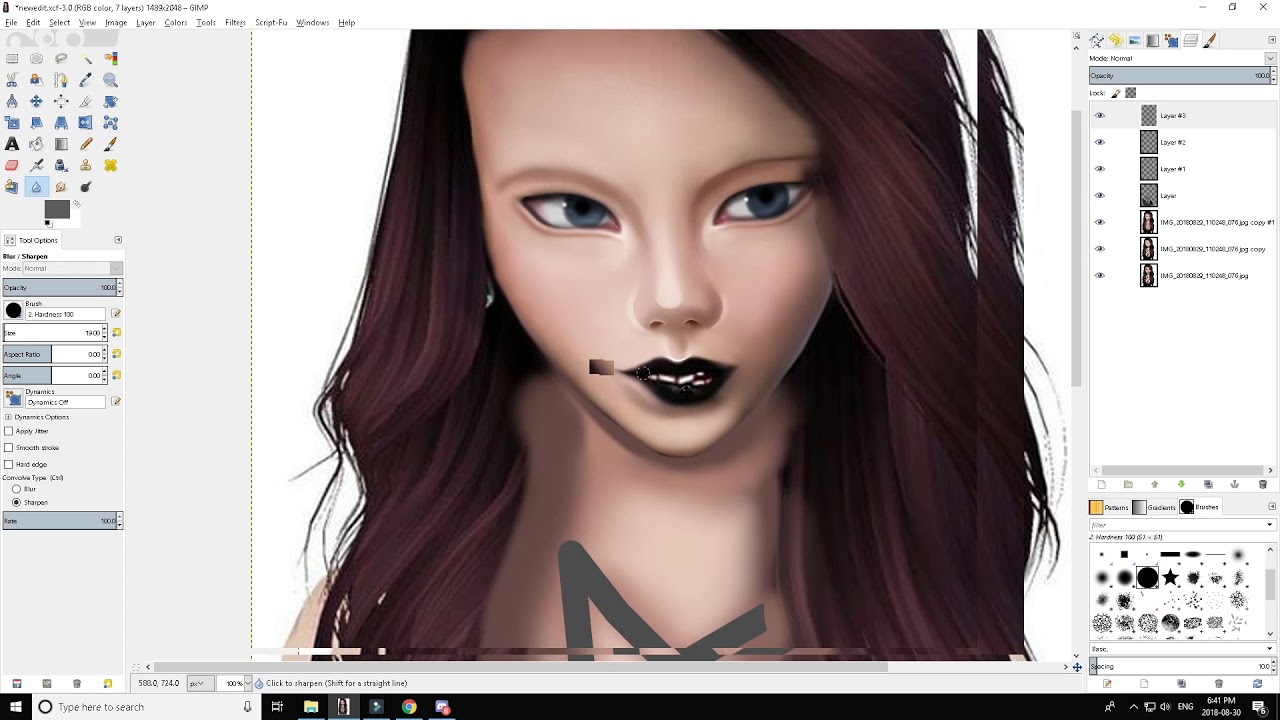Anchor the floating layer

pyautogui.click(x=1235, y=484)
